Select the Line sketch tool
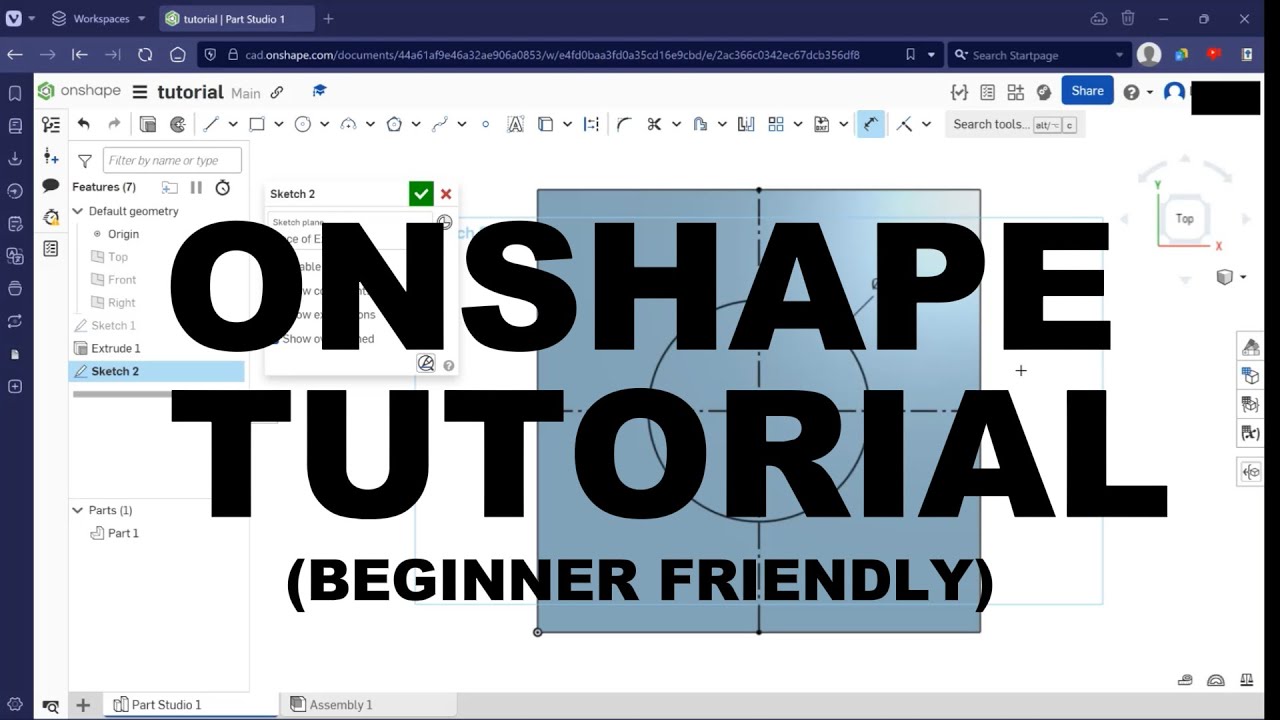Viewport: 1280px width, 720px height. pos(211,124)
